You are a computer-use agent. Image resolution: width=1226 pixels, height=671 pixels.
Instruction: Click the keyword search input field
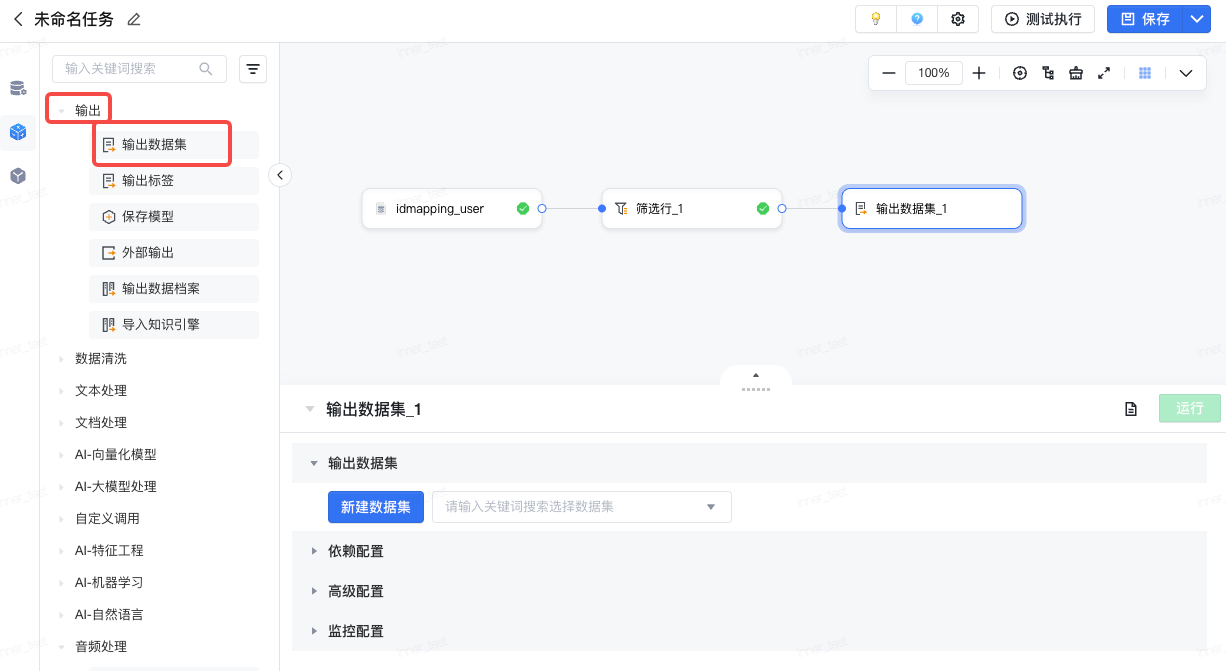click(130, 69)
